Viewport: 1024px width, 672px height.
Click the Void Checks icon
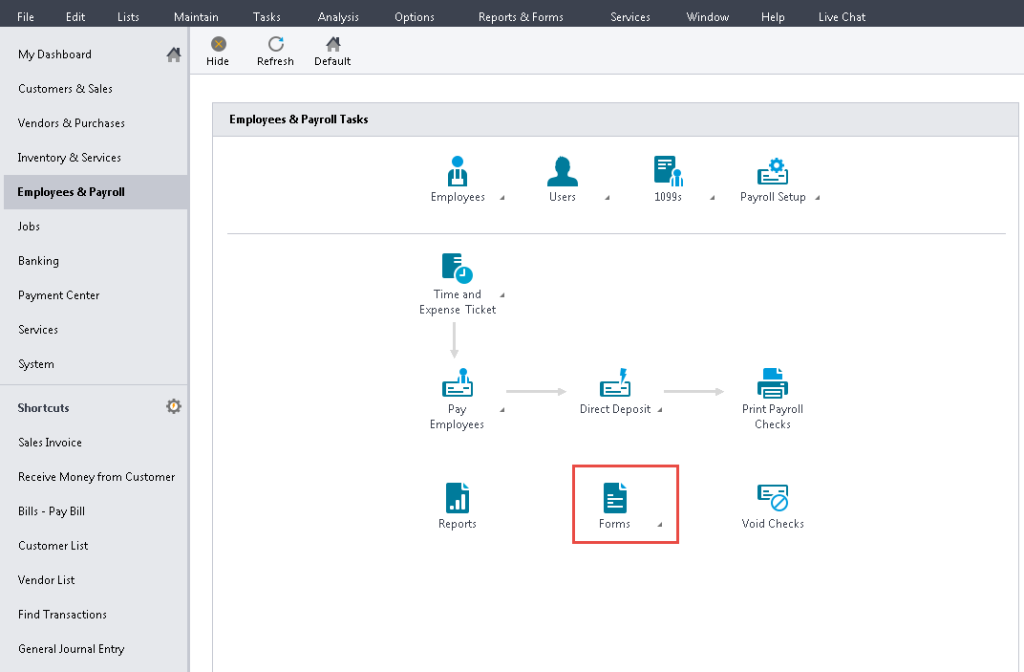pyautogui.click(x=772, y=498)
